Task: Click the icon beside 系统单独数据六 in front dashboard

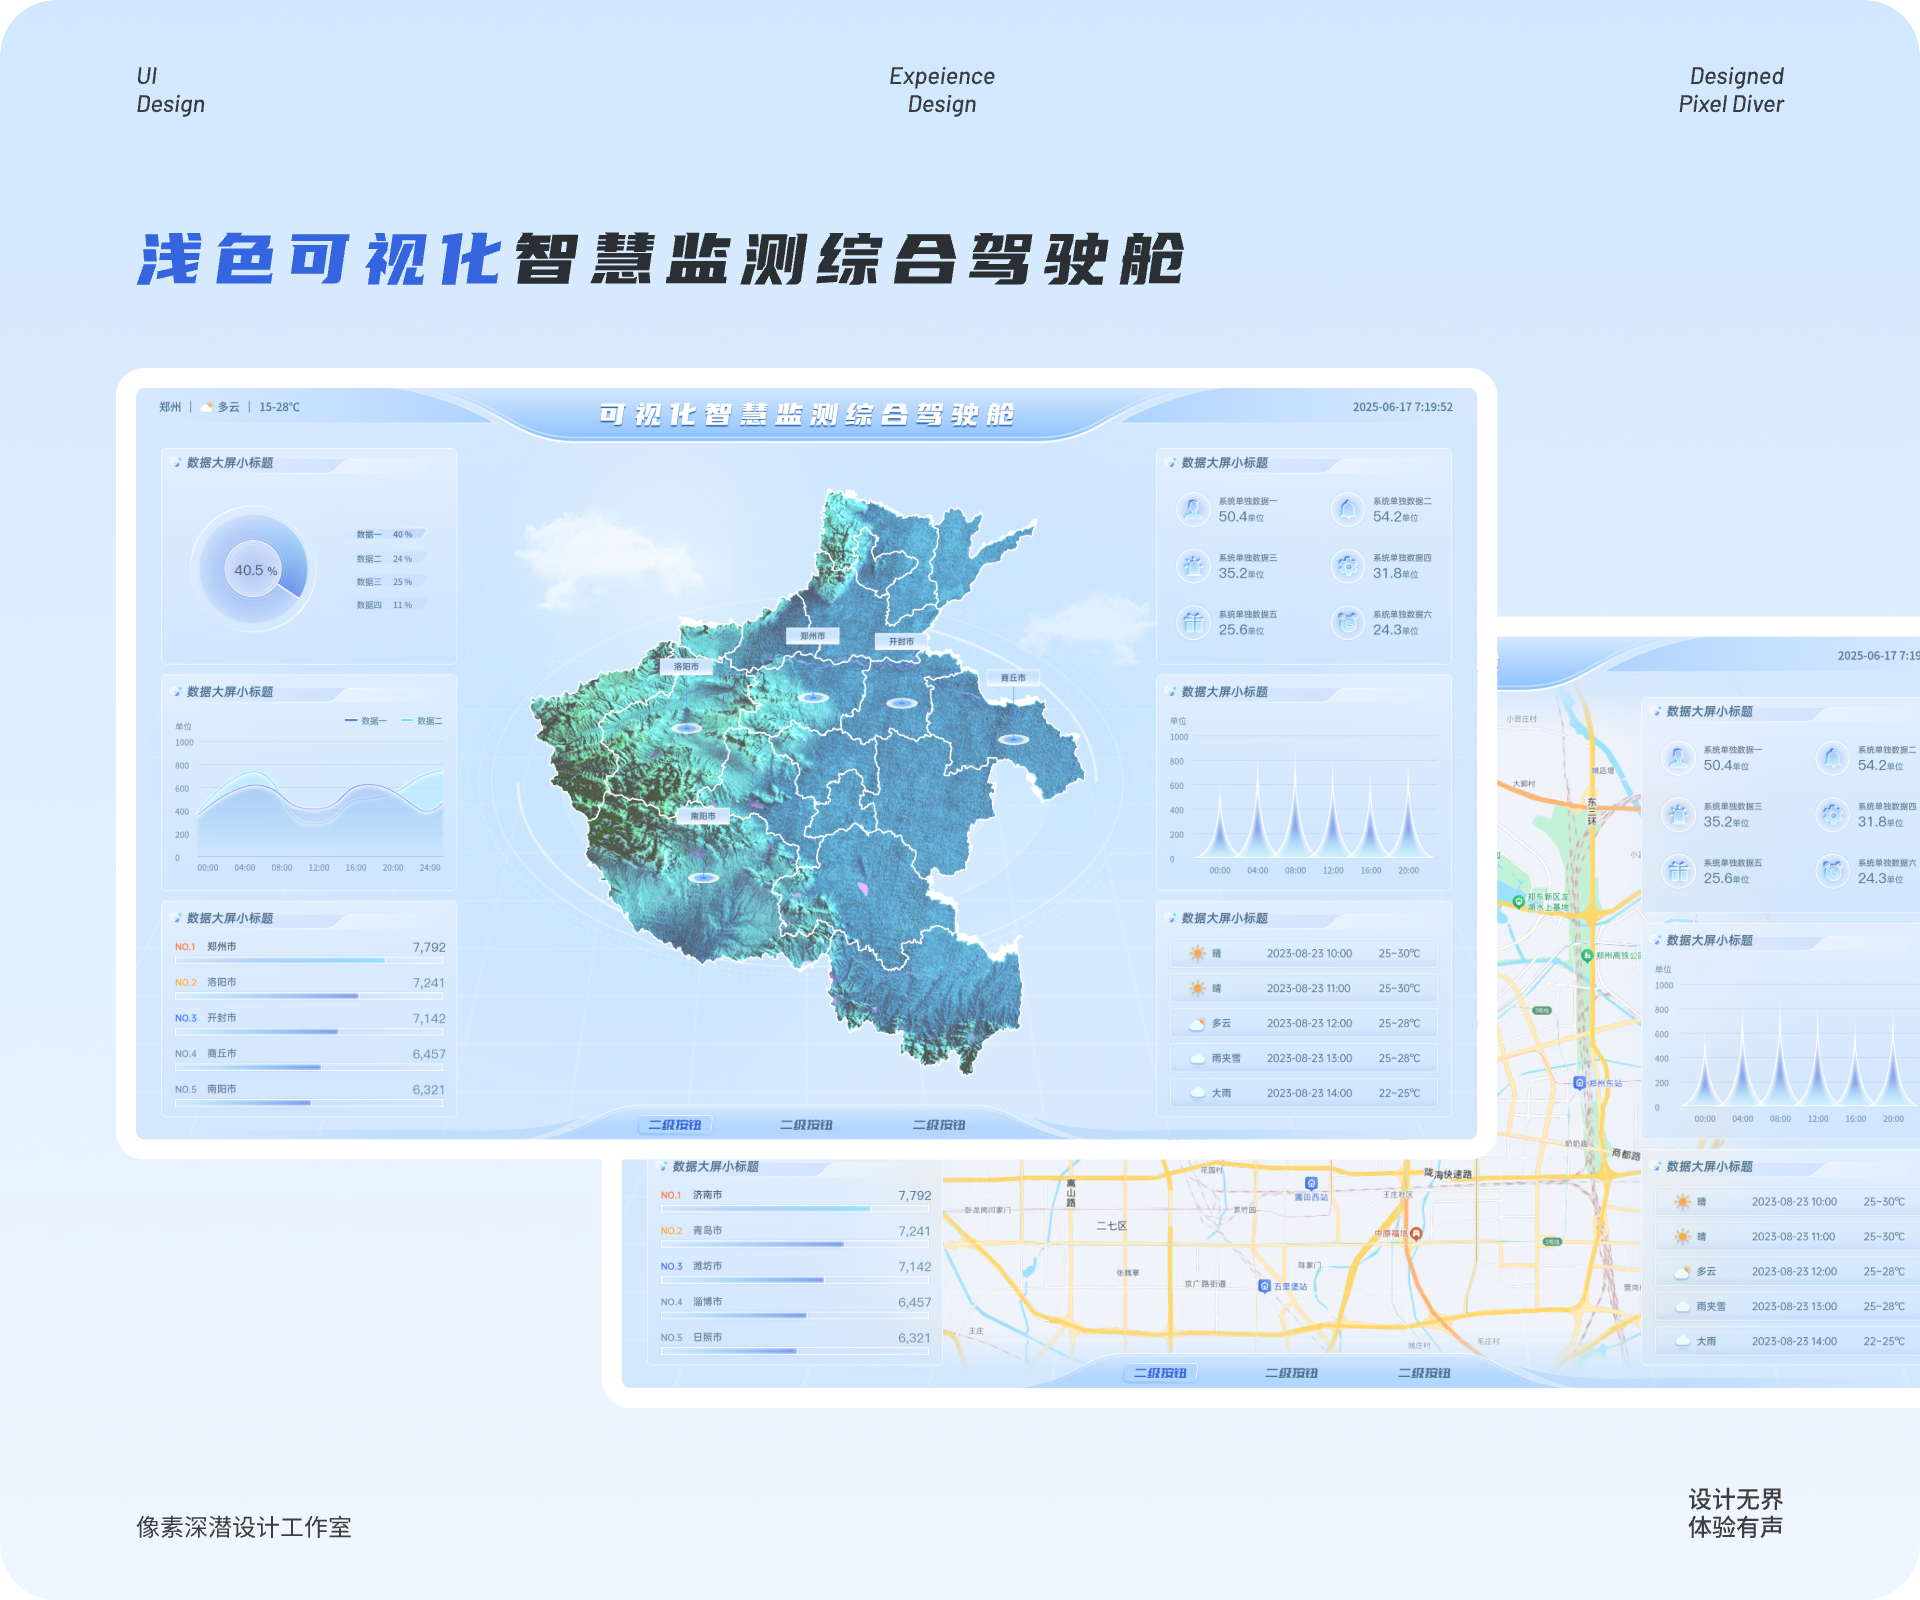Action: tap(1348, 623)
